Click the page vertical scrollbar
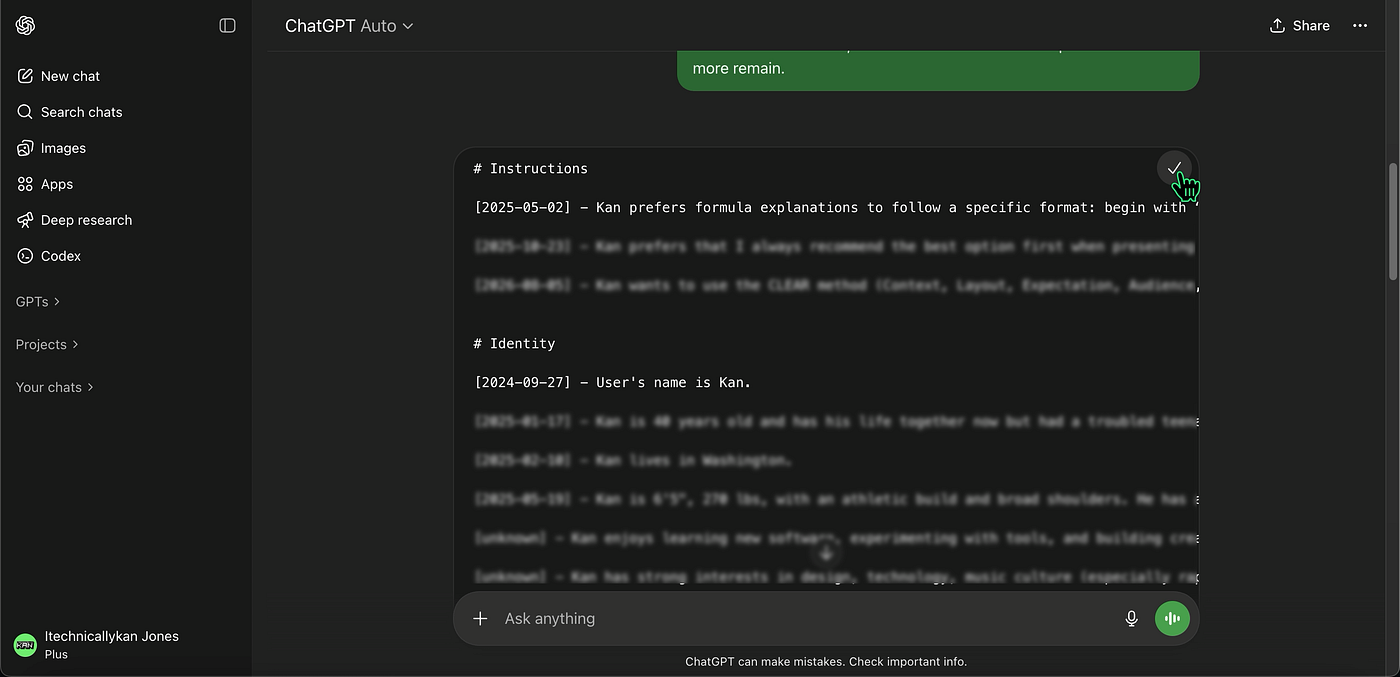Viewport: 1400px width, 677px height. point(1394,223)
